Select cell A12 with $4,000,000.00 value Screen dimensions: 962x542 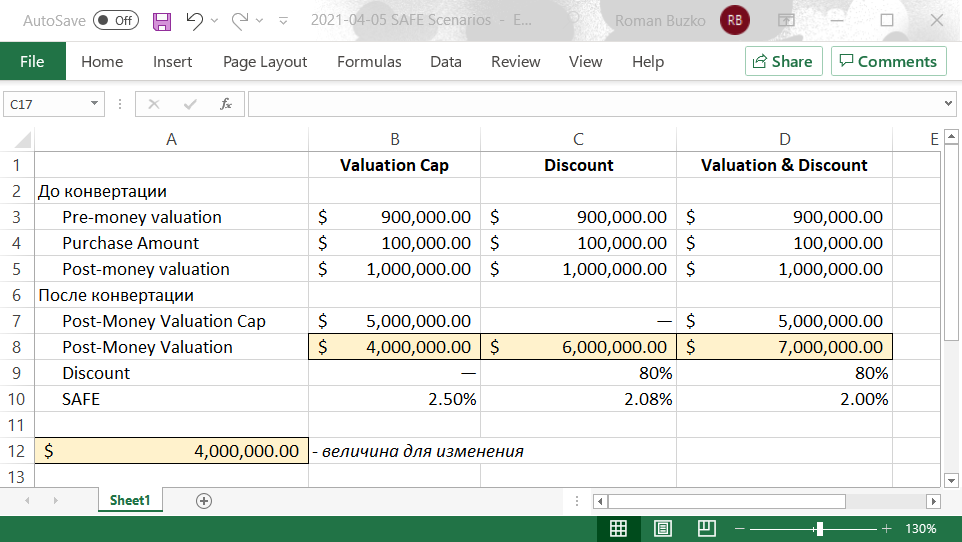tap(171, 451)
